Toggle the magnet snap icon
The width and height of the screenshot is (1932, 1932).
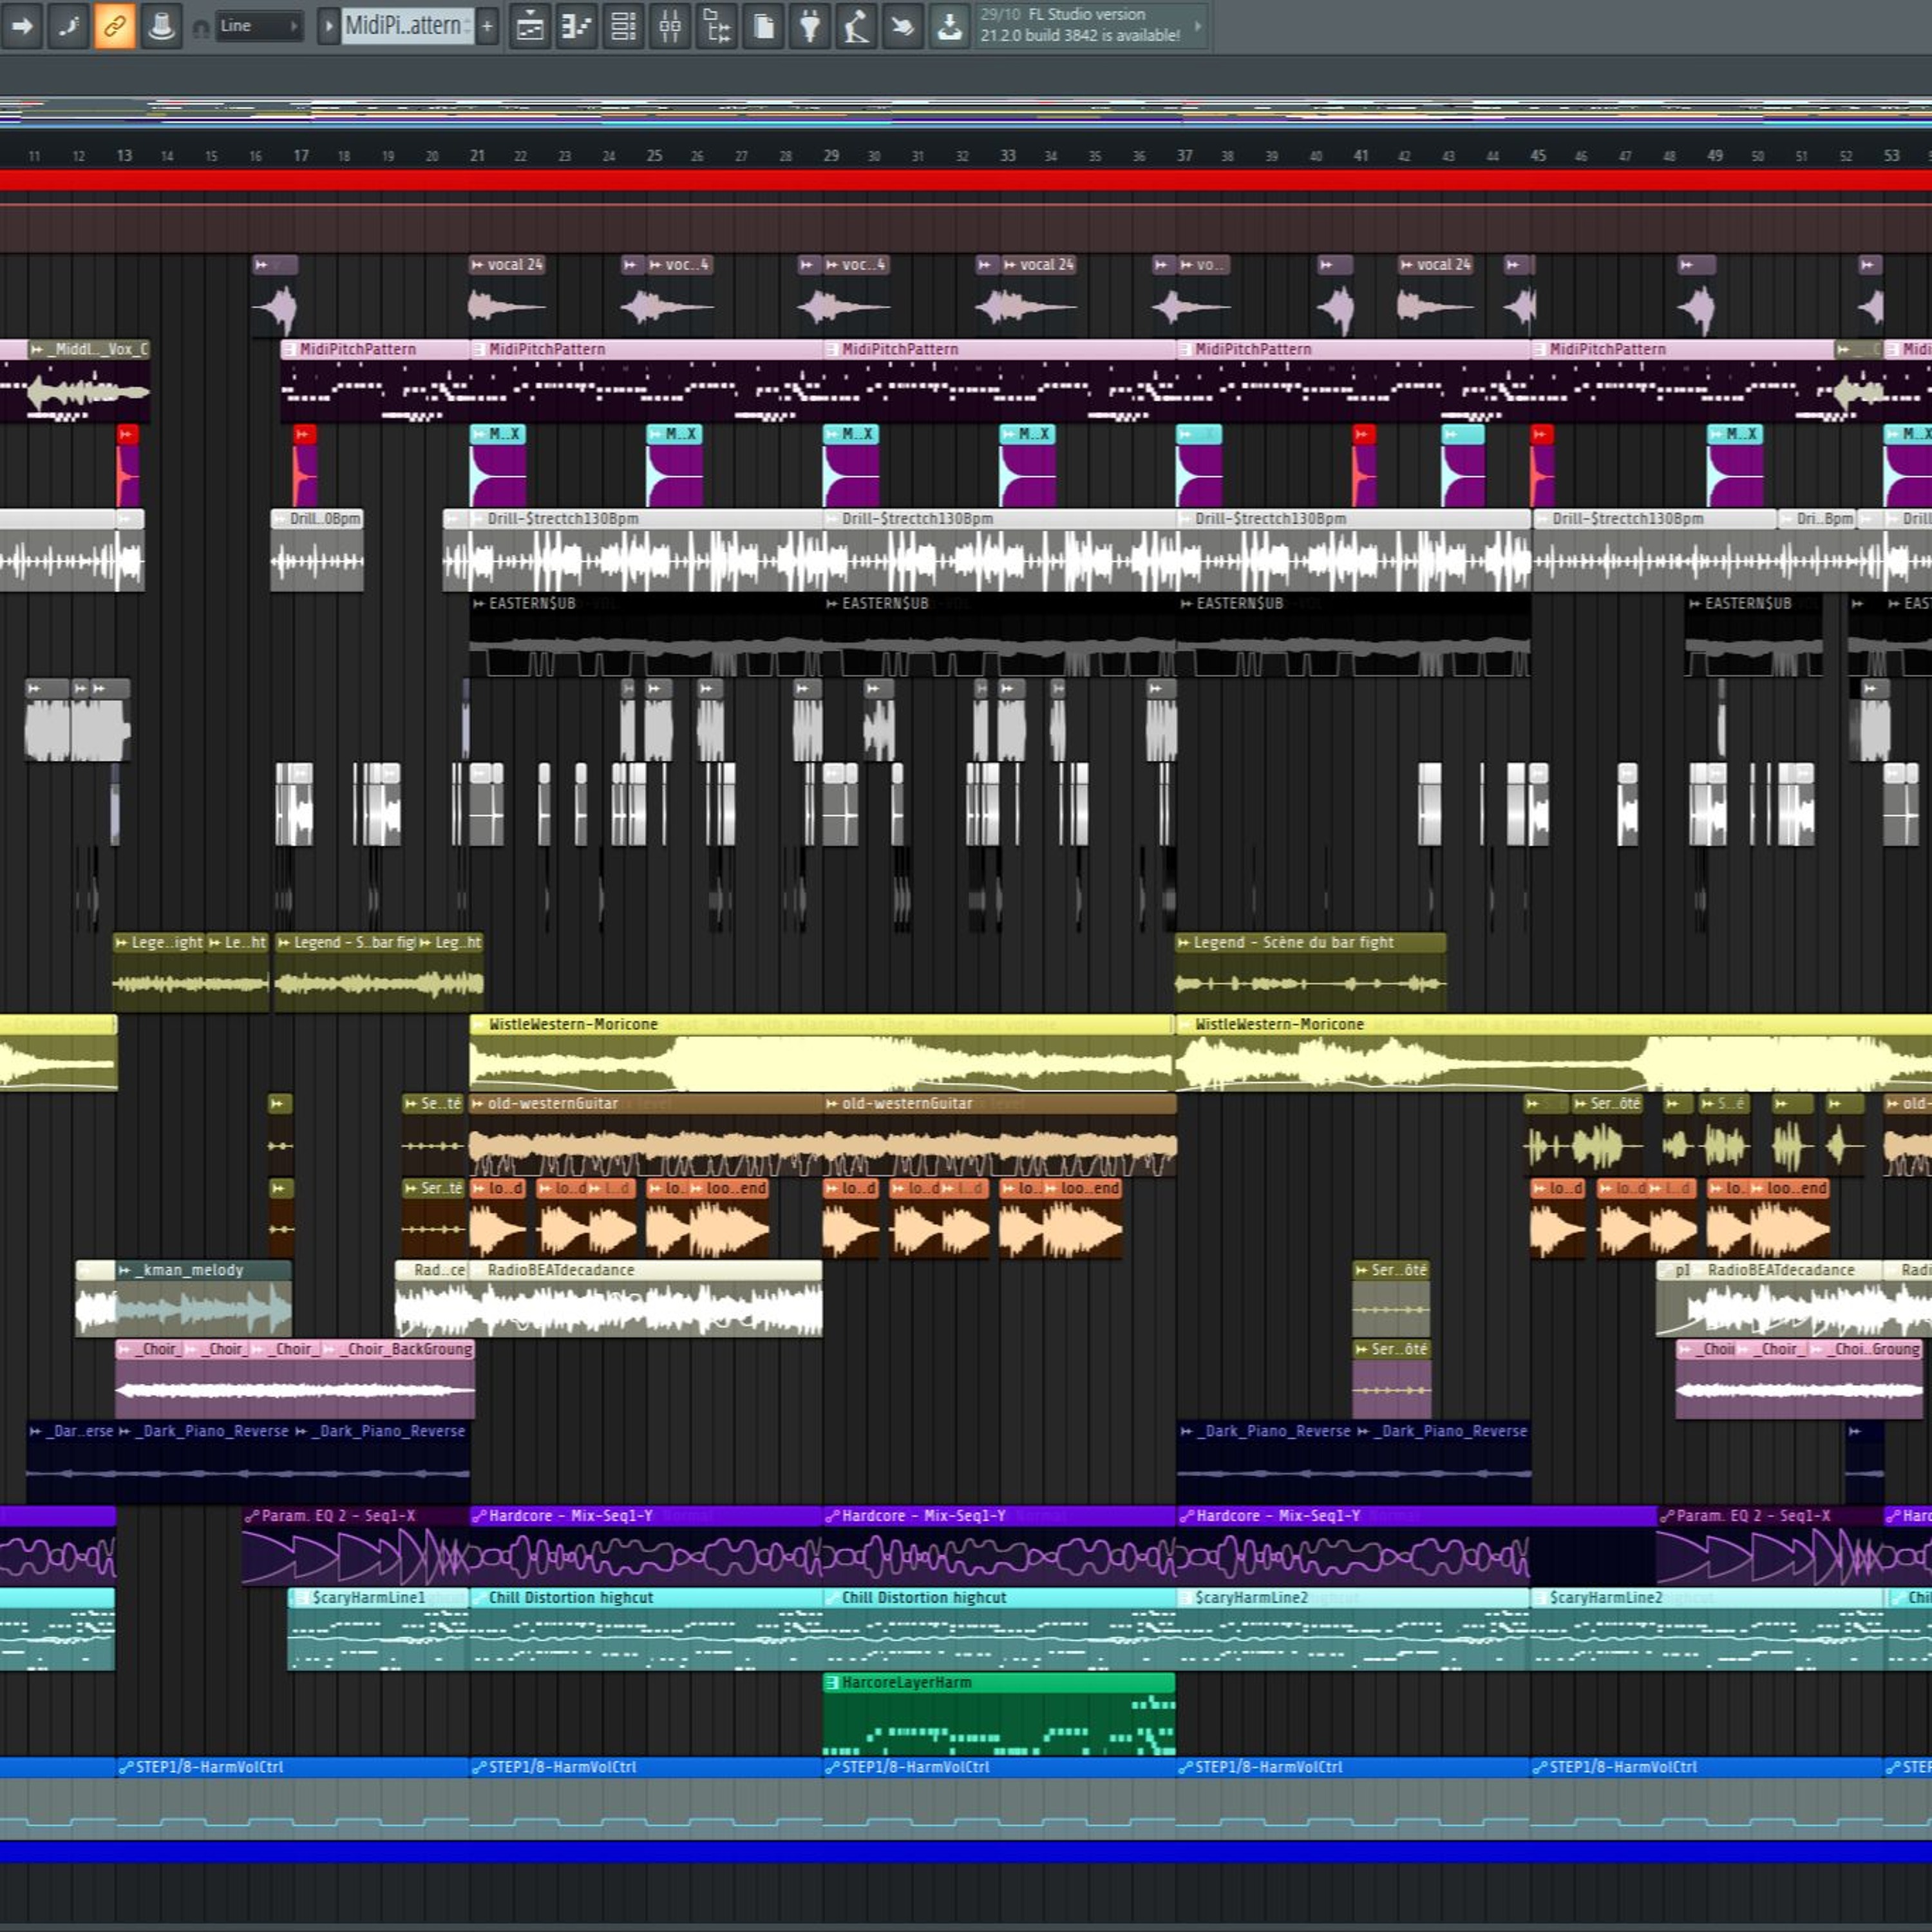(x=201, y=28)
